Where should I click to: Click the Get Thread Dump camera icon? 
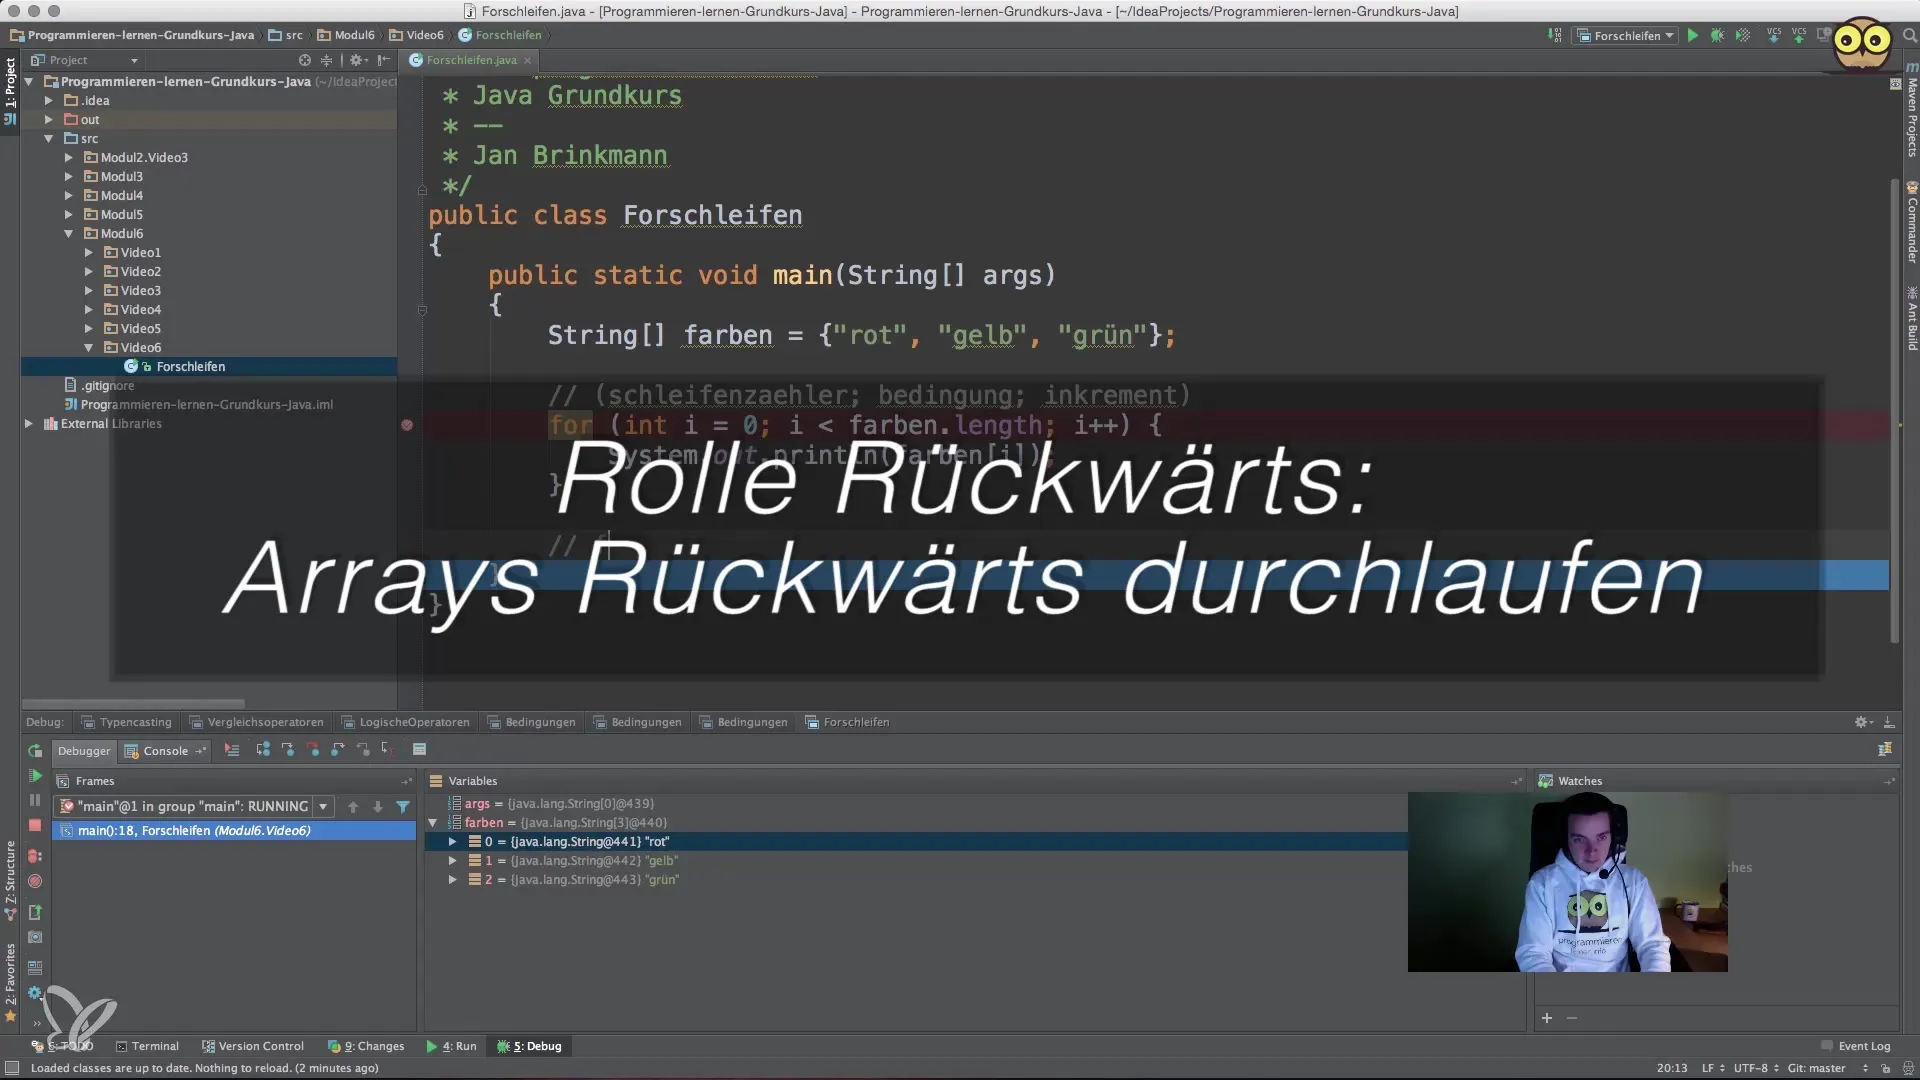35,937
